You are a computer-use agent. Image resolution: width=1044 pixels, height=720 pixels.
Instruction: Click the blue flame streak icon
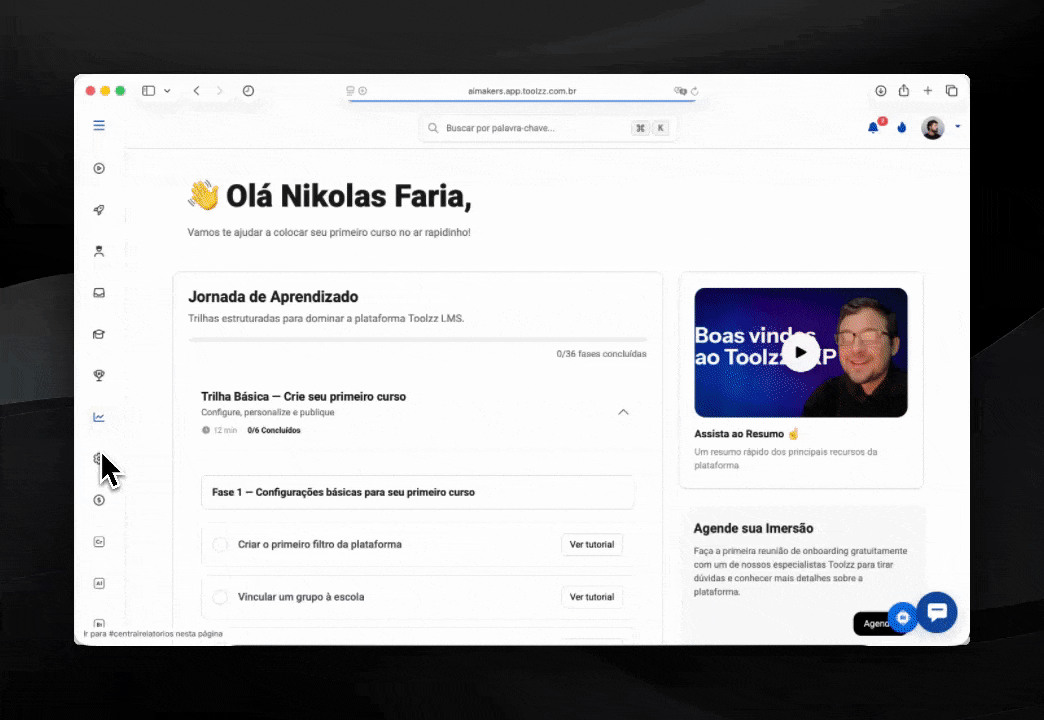click(902, 127)
